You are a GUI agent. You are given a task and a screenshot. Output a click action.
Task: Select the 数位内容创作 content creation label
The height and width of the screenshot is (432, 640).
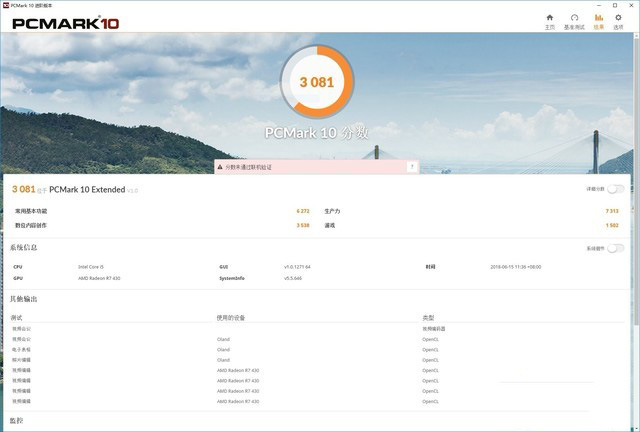coord(31,225)
